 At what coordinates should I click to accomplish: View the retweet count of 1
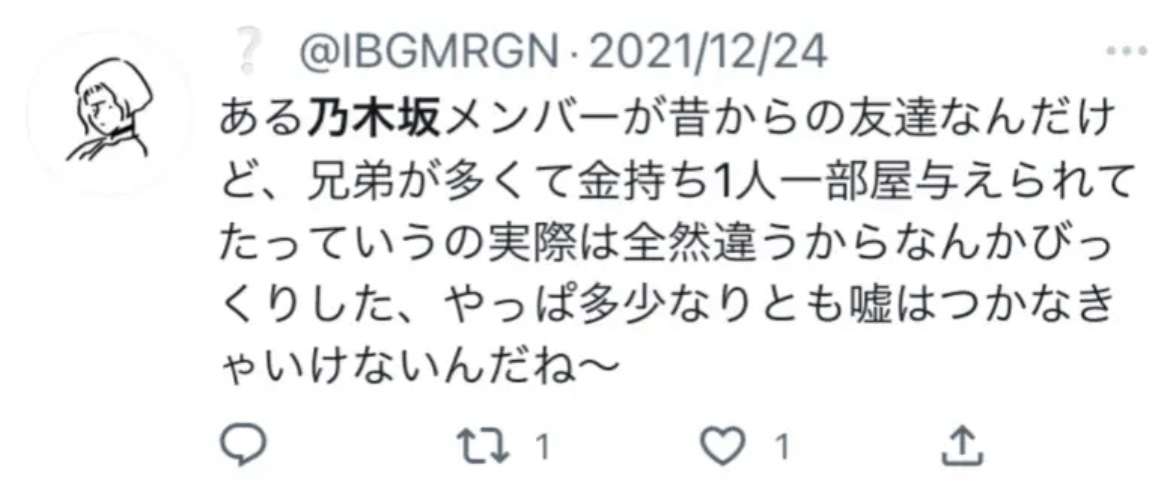(x=543, y=447)
